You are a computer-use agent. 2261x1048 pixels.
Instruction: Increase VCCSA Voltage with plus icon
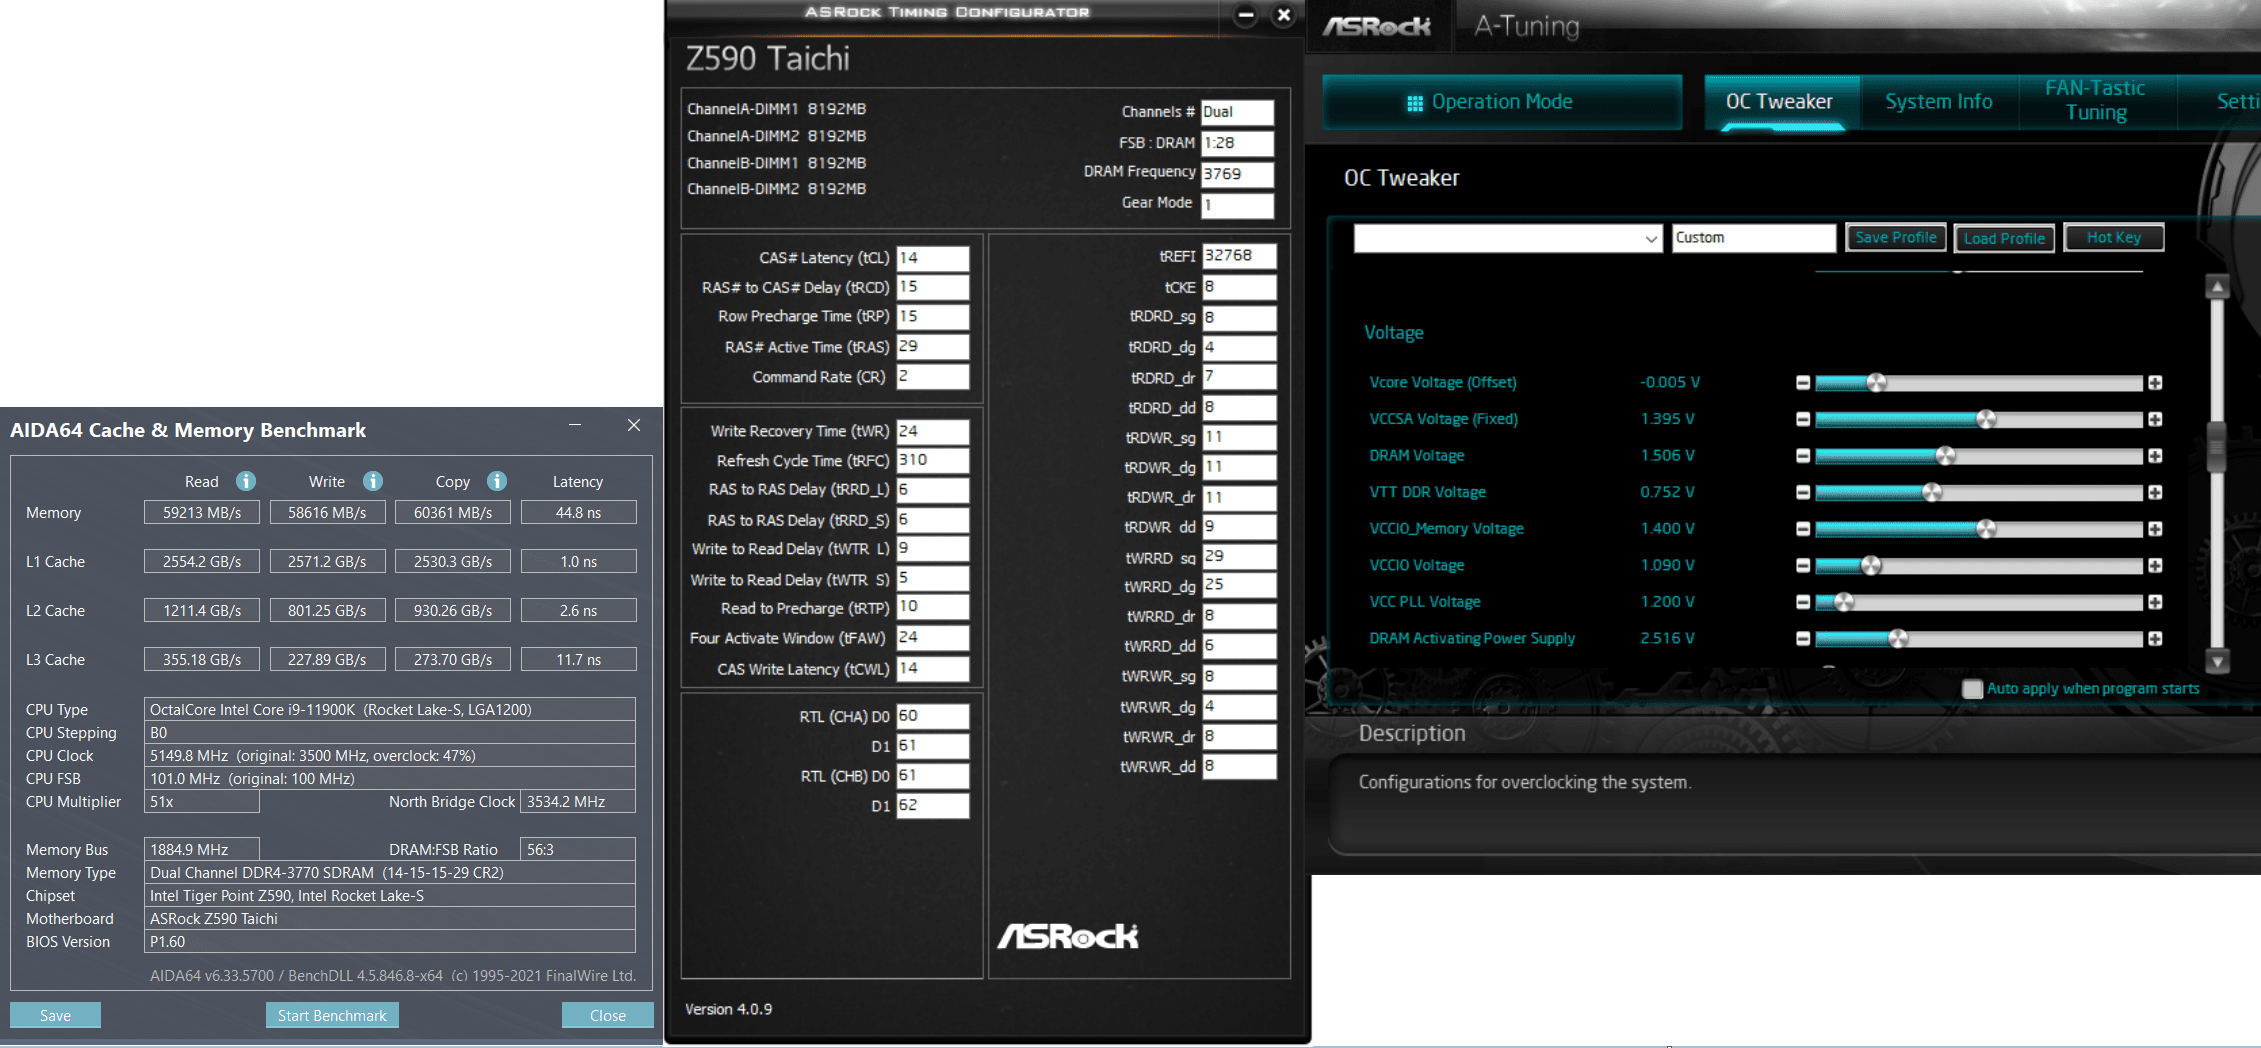(x=2155, y=419)
